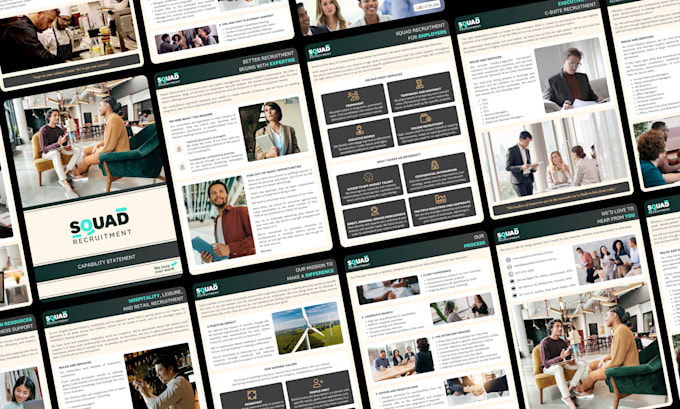Click the Multiple Industries and Contracts icon

tap(441, 199)
